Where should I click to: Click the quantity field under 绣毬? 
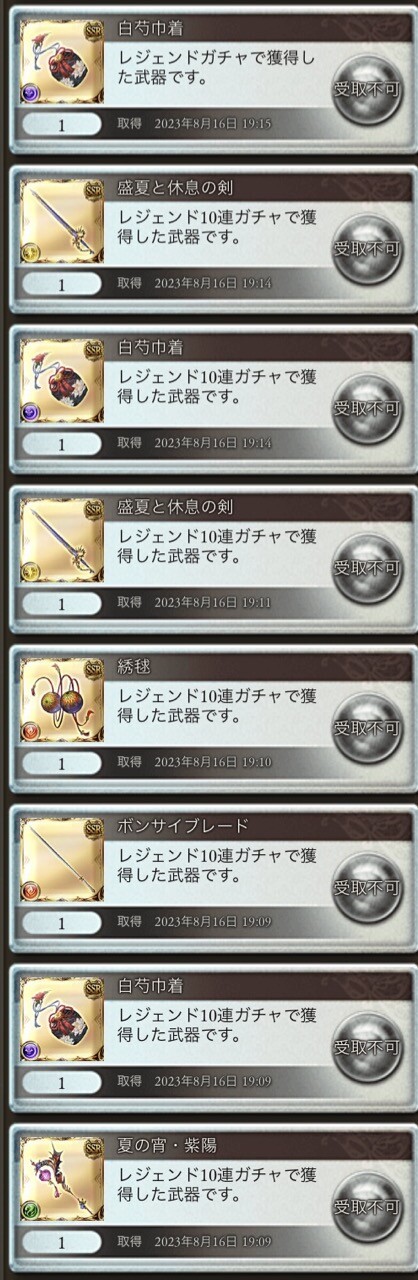tap(61, 763)
